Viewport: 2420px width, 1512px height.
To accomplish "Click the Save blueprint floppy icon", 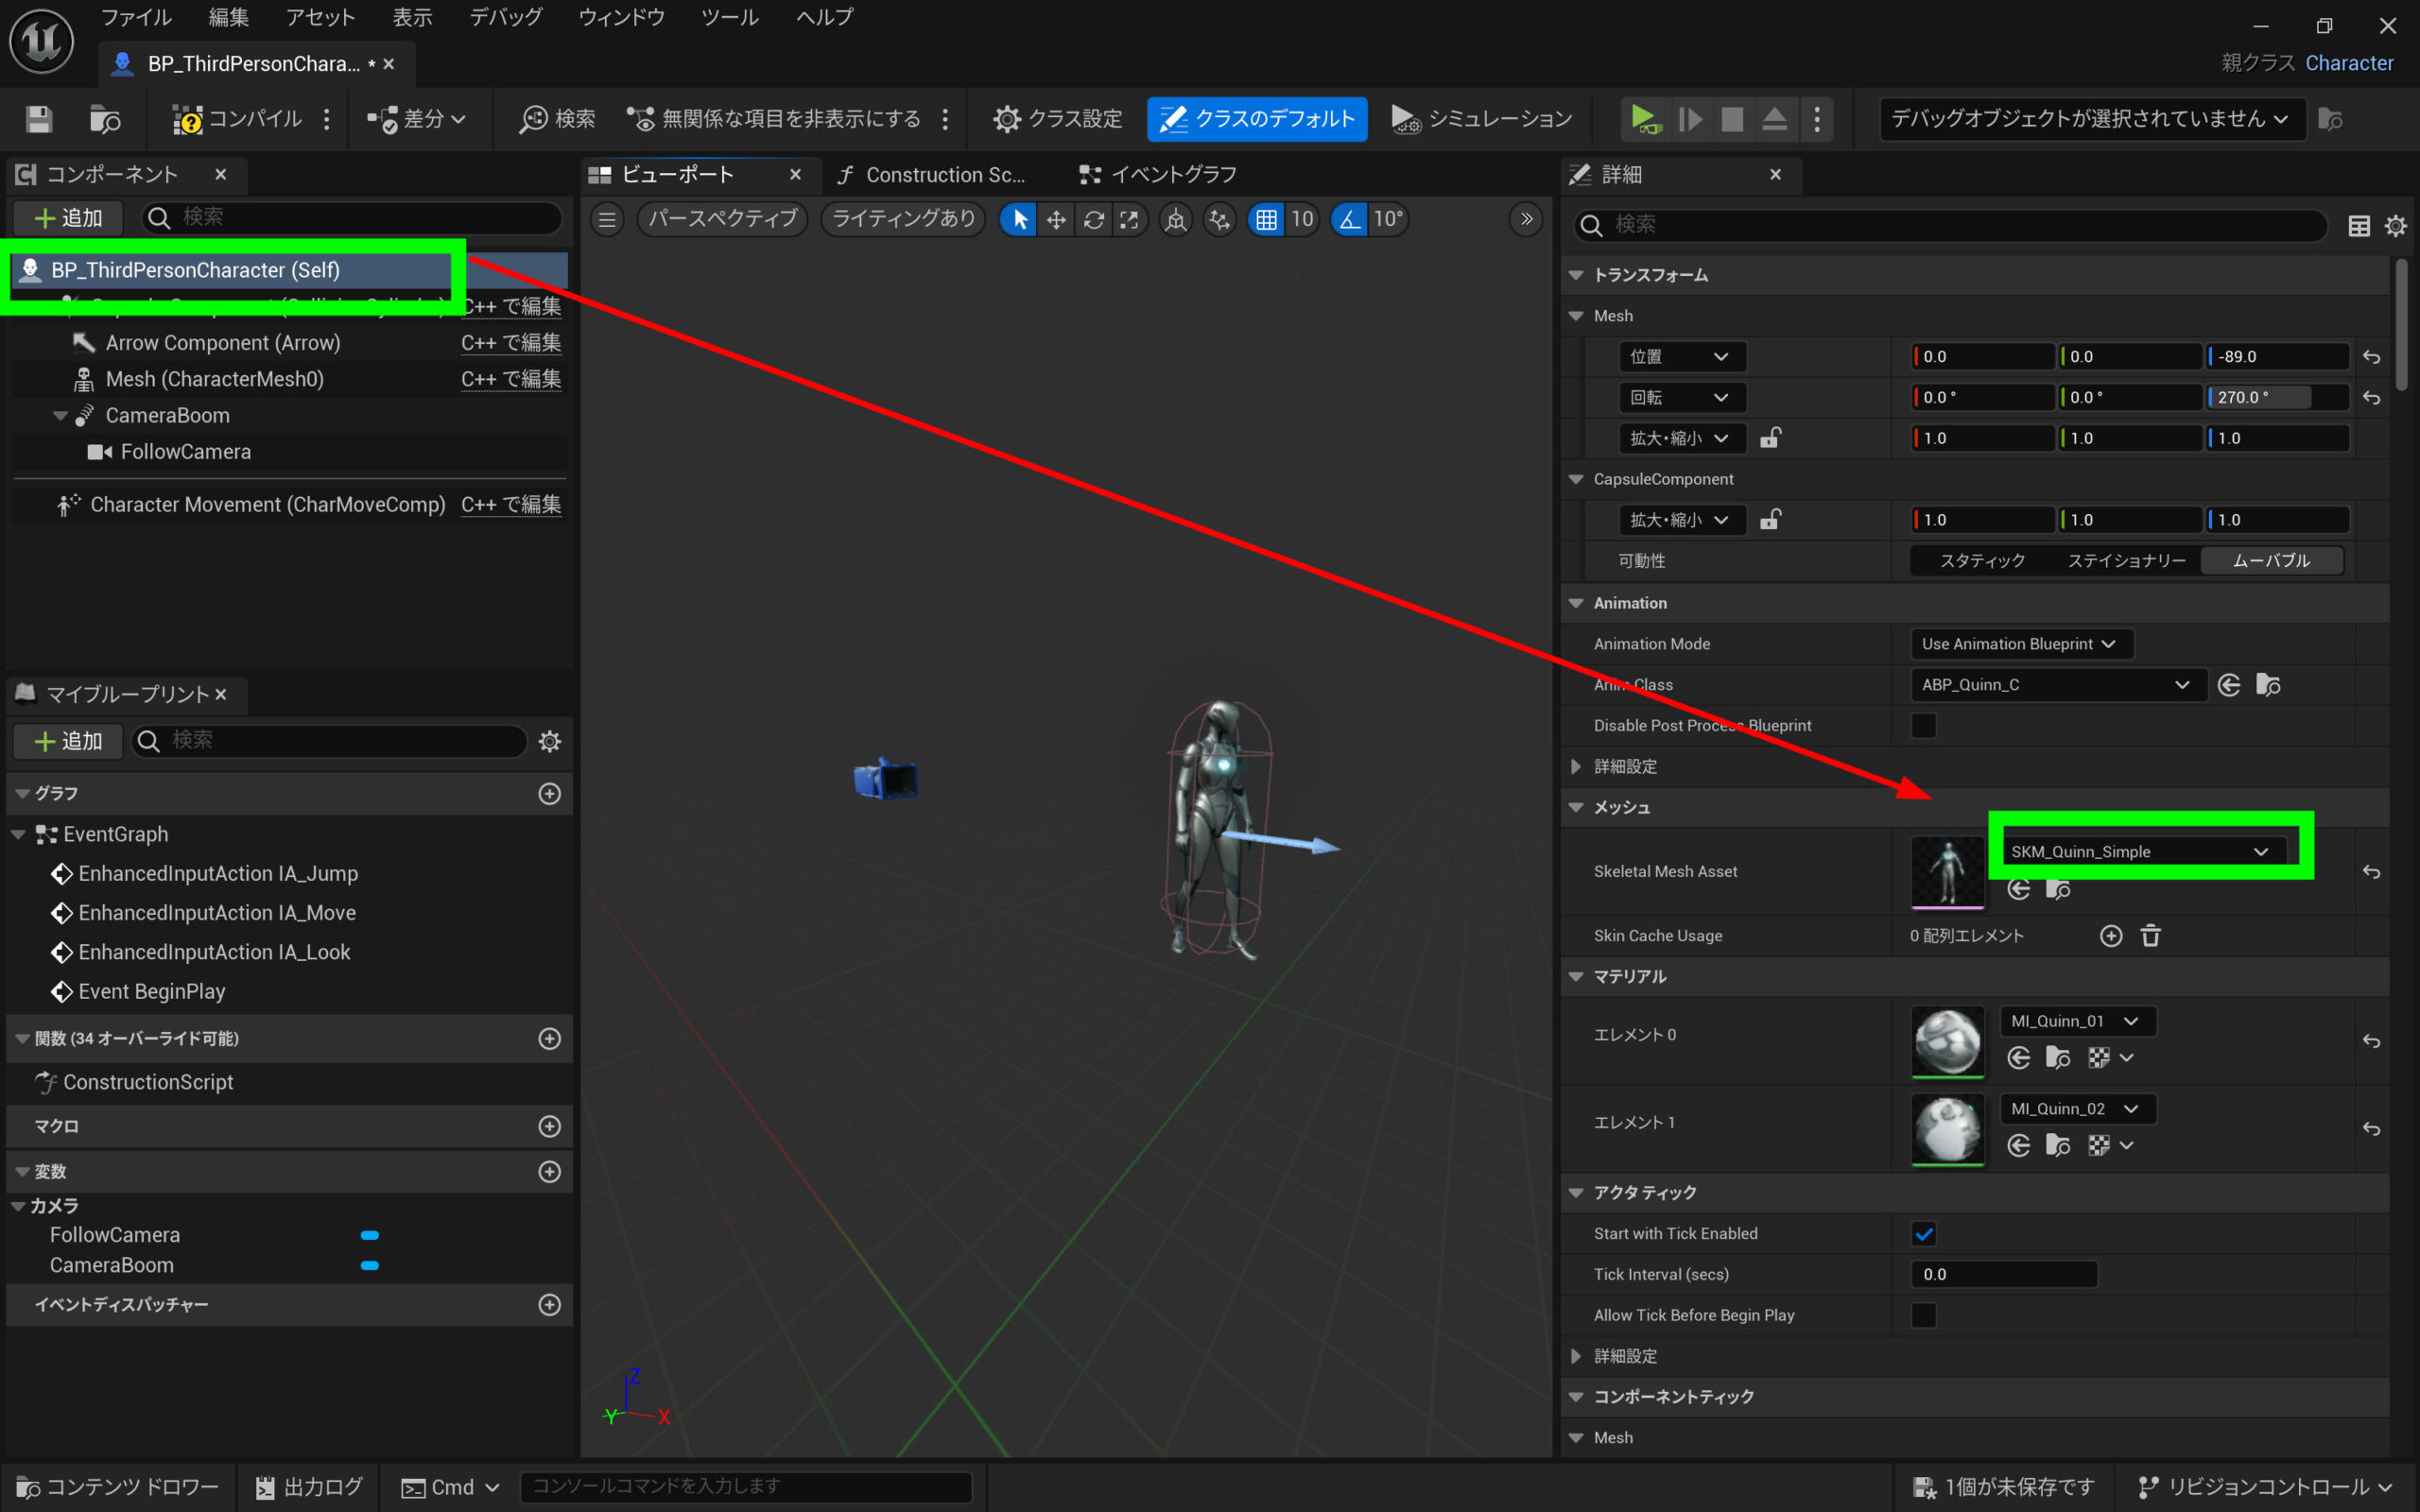I will coord(38,119).
